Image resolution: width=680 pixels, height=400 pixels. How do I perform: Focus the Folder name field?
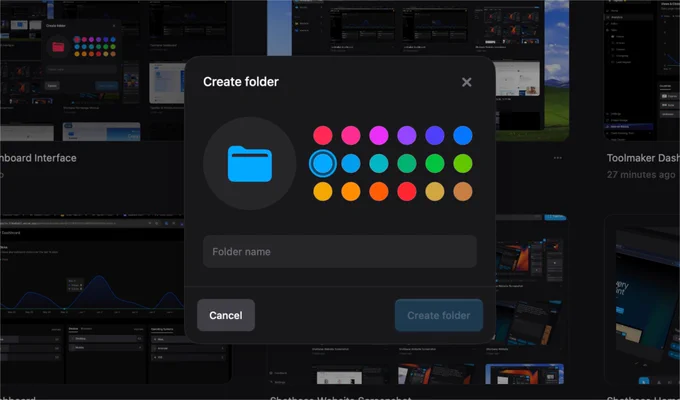340,252
